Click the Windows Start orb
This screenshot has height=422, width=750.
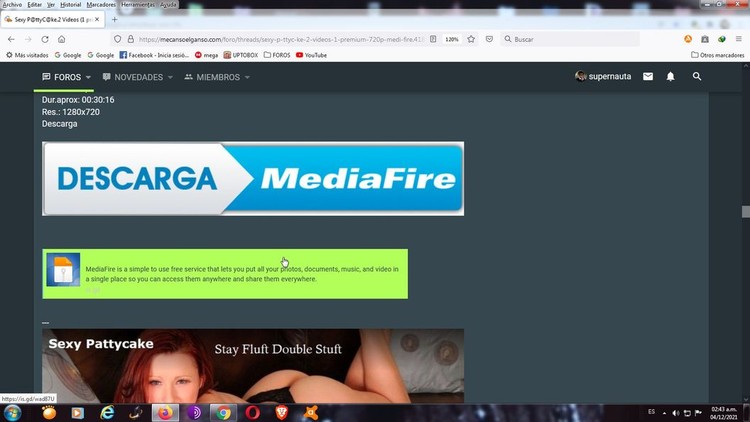12,412
